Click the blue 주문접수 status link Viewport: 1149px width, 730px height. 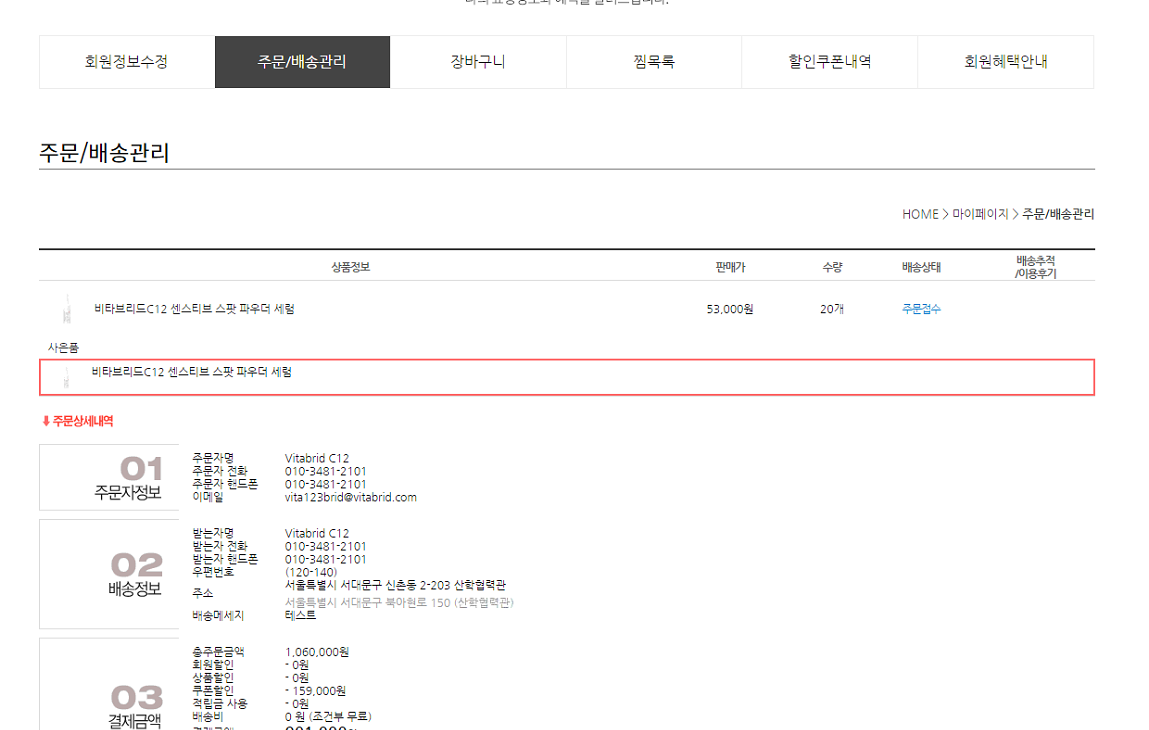pos(921,309)
